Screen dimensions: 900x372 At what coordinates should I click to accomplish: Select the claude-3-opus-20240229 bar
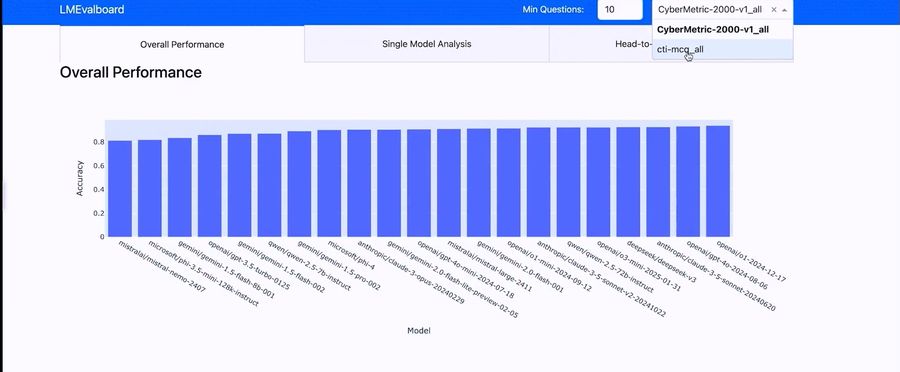(359, 183)
